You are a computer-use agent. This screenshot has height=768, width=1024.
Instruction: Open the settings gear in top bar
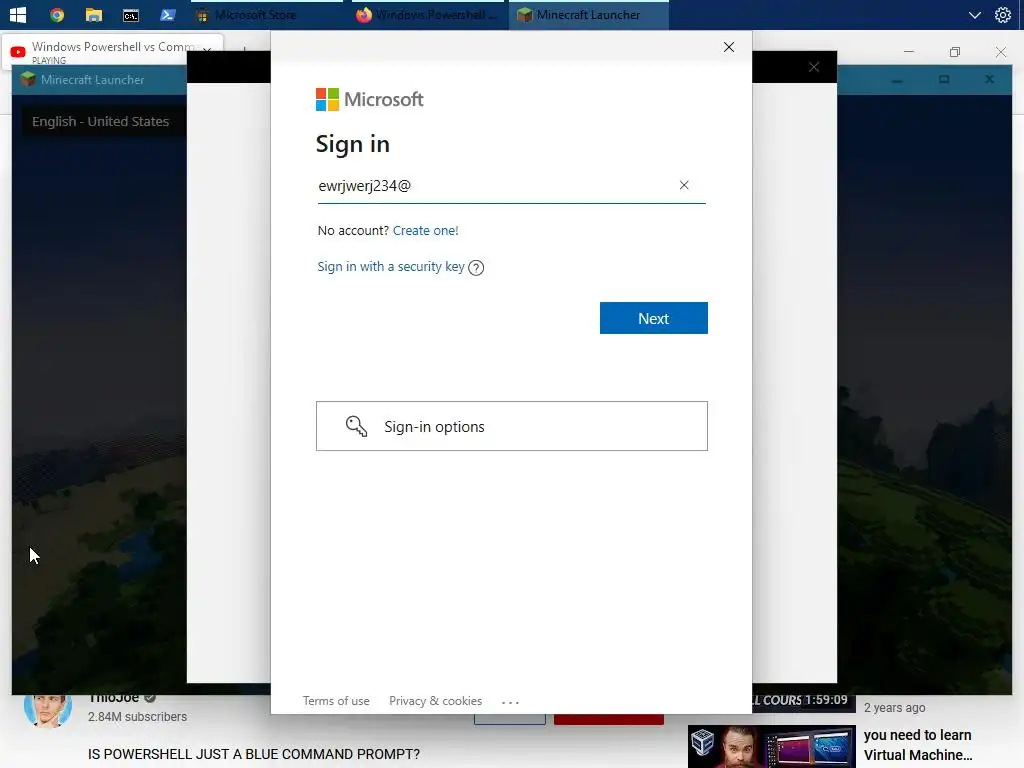tap(1002, 14)
